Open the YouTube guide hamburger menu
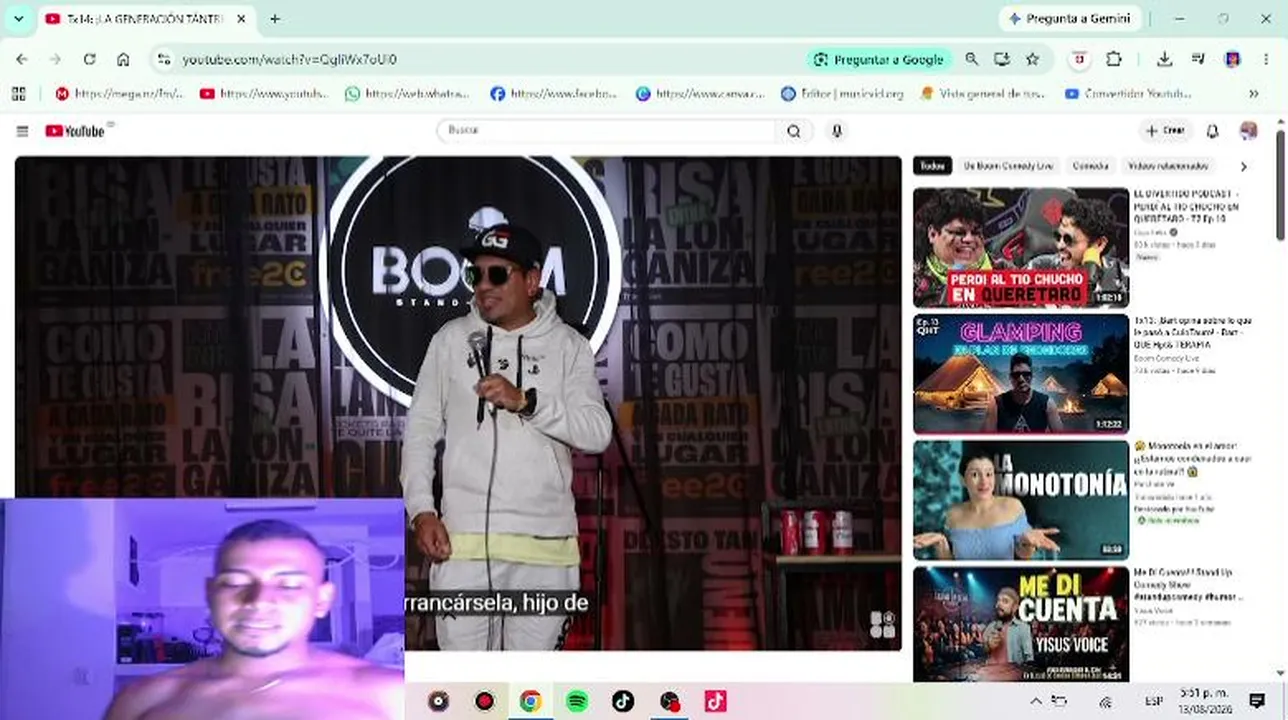 [22, 131]
